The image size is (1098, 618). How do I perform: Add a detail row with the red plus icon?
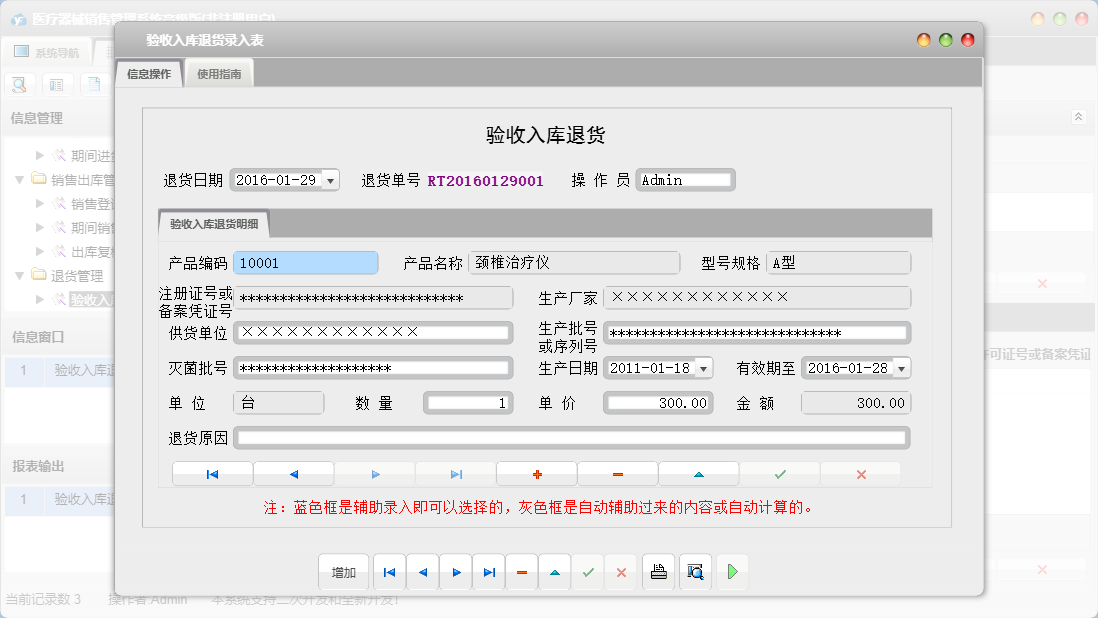(536, 472)
